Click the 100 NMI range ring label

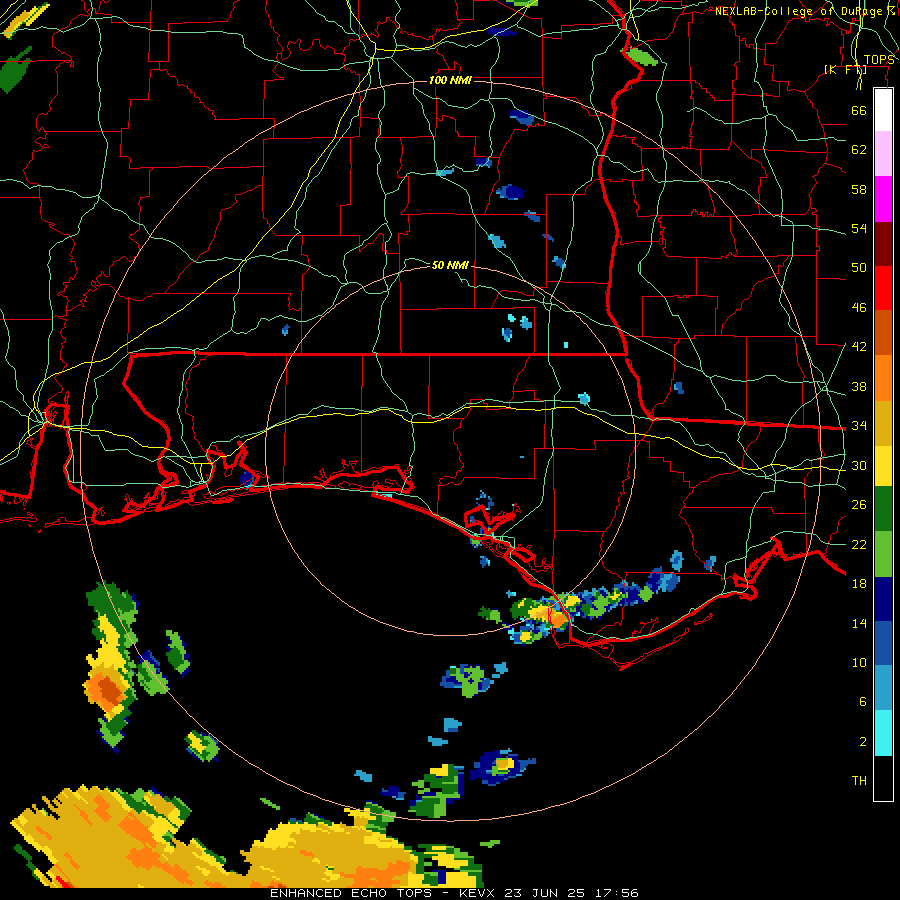click(450, 80)
